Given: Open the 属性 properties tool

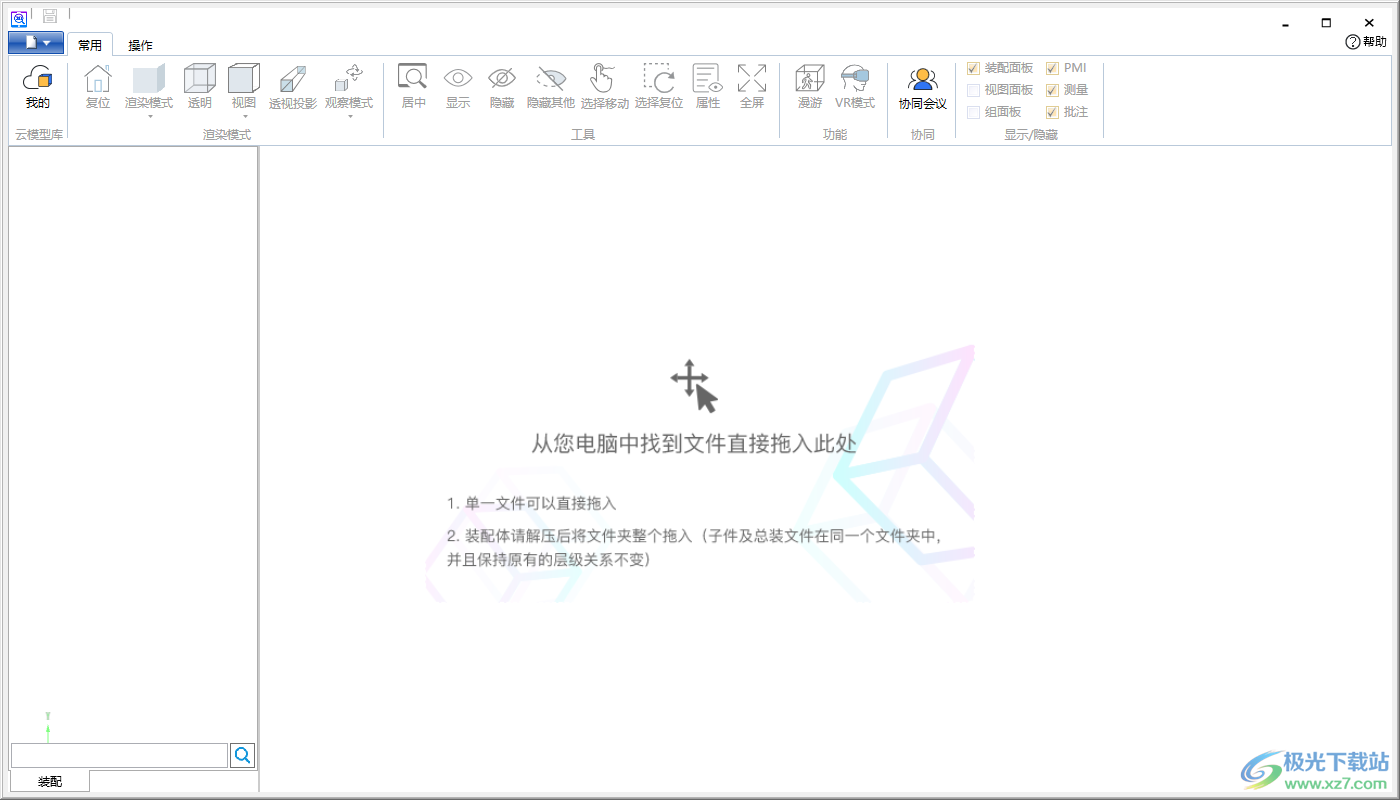Looking at the screenshot, I should point(708,88).
